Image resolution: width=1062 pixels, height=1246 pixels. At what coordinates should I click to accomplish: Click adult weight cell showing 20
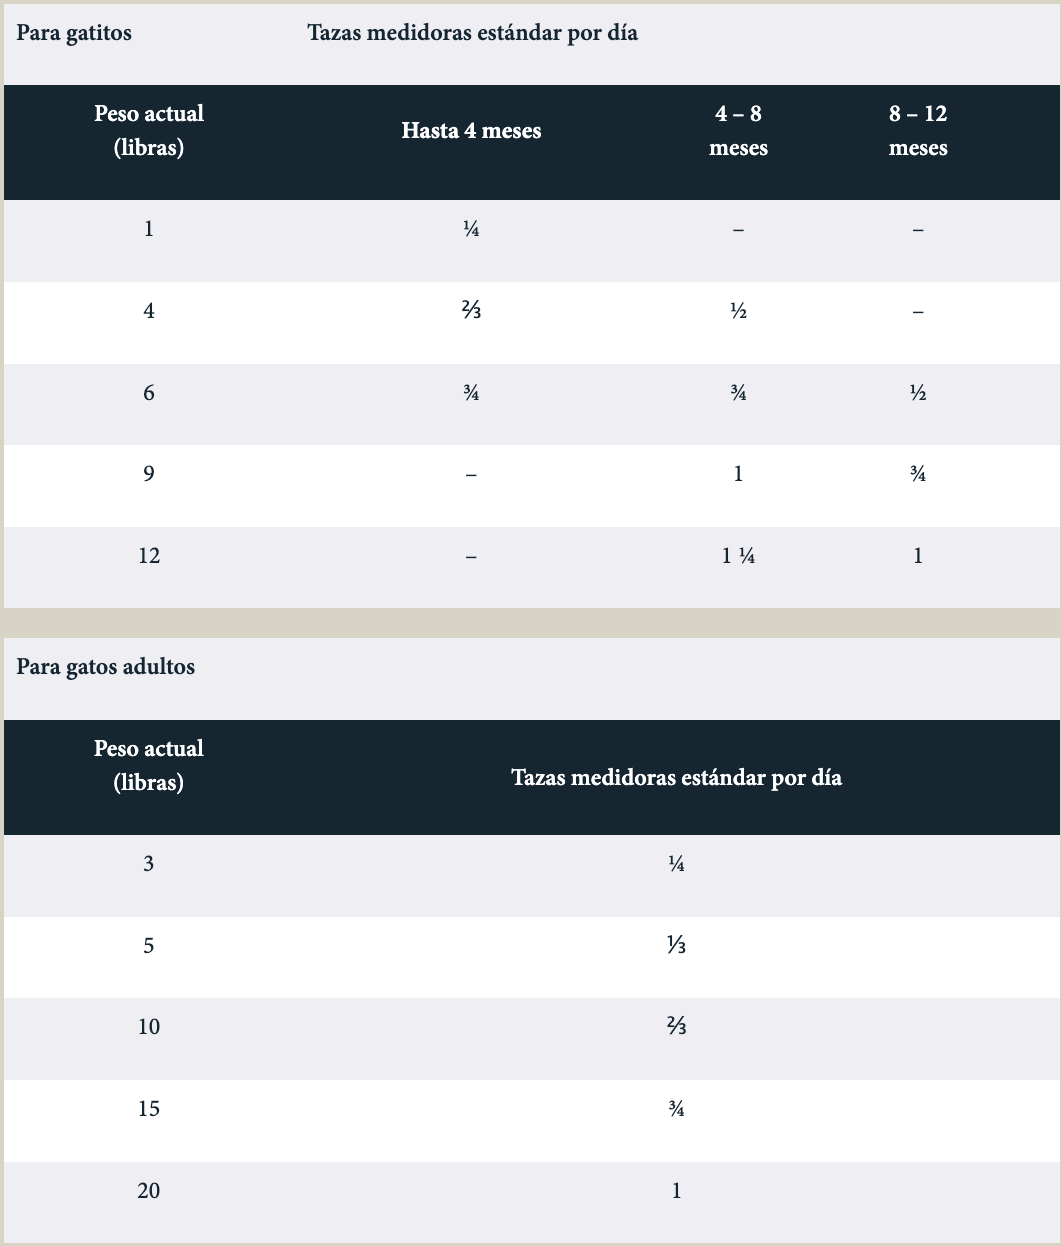tap(149, 1191)
